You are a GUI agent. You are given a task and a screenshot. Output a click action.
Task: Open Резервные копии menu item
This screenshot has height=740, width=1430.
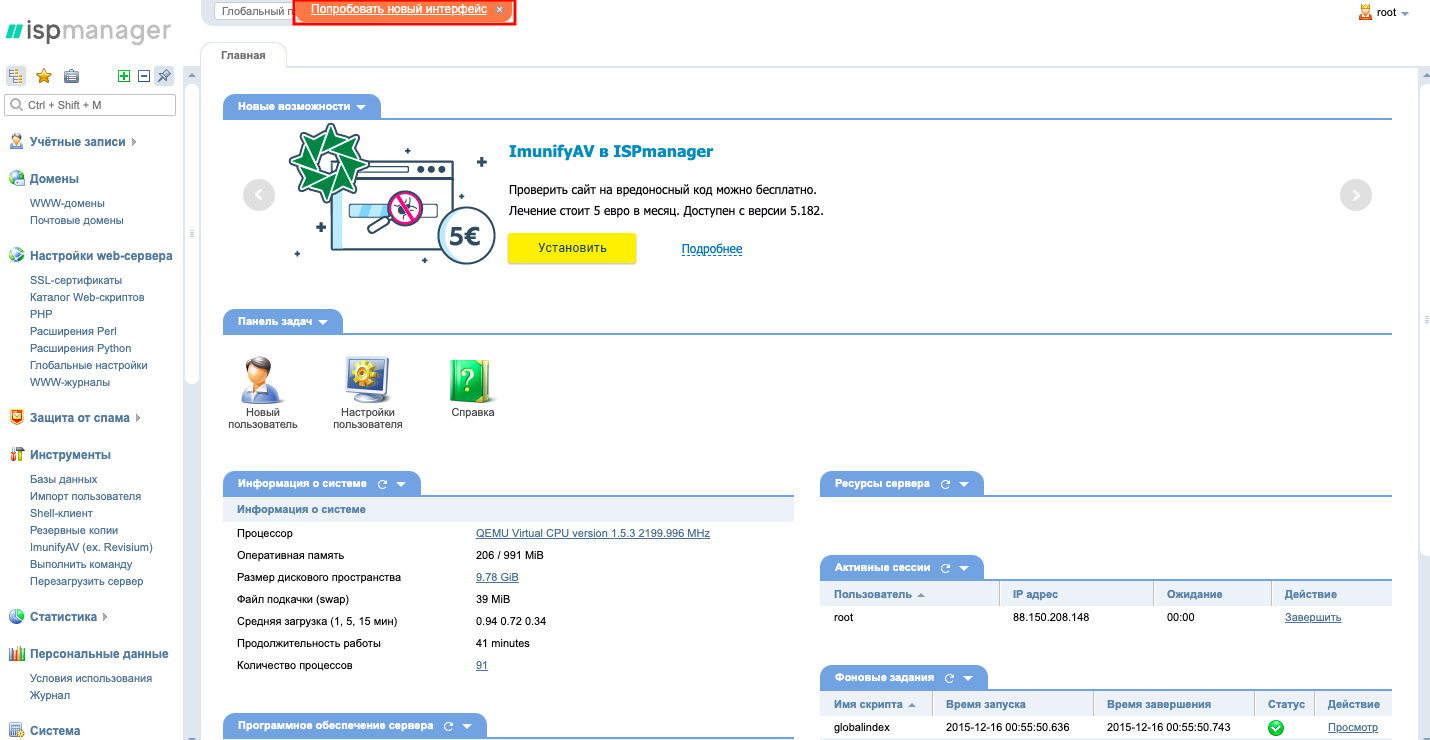[74, 530]
